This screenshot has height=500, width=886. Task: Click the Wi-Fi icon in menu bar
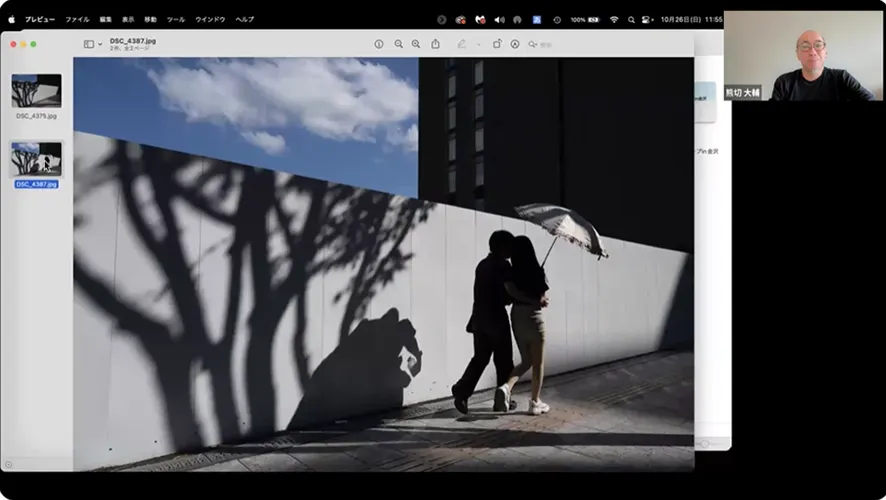(614, 19)
